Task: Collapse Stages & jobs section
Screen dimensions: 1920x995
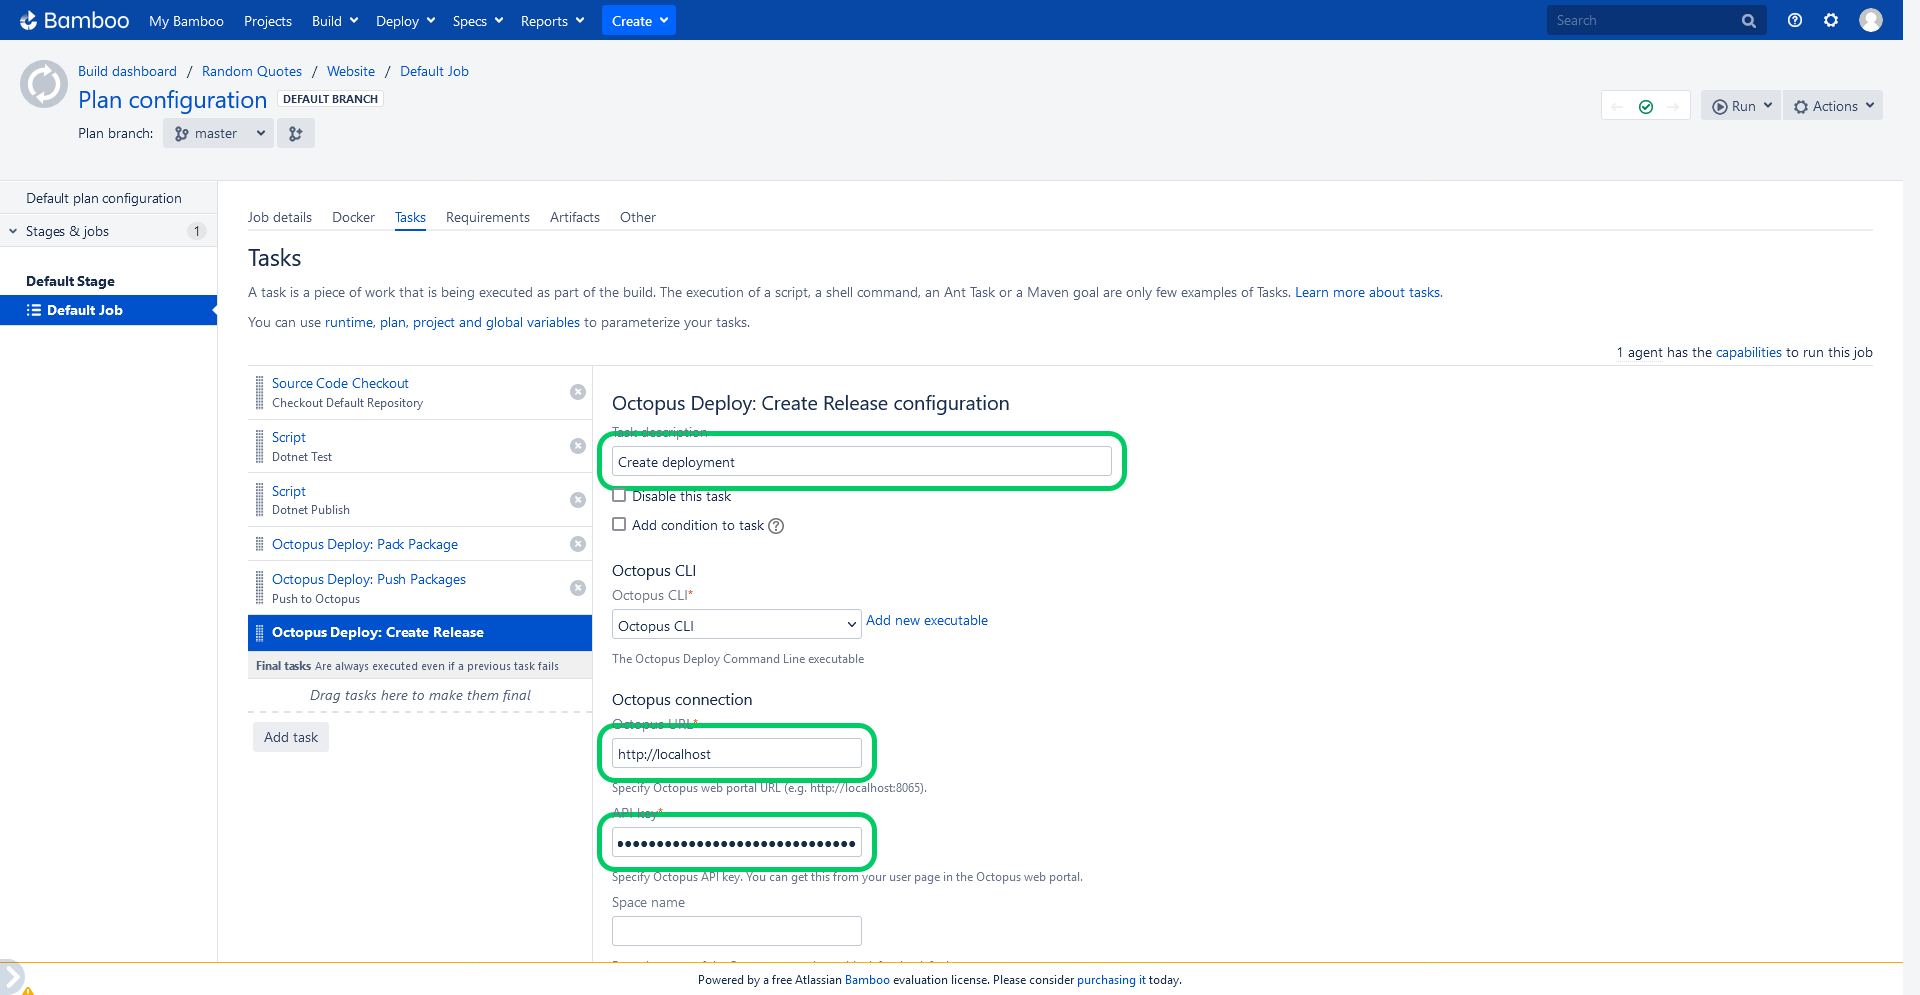Action: point(14,231)
